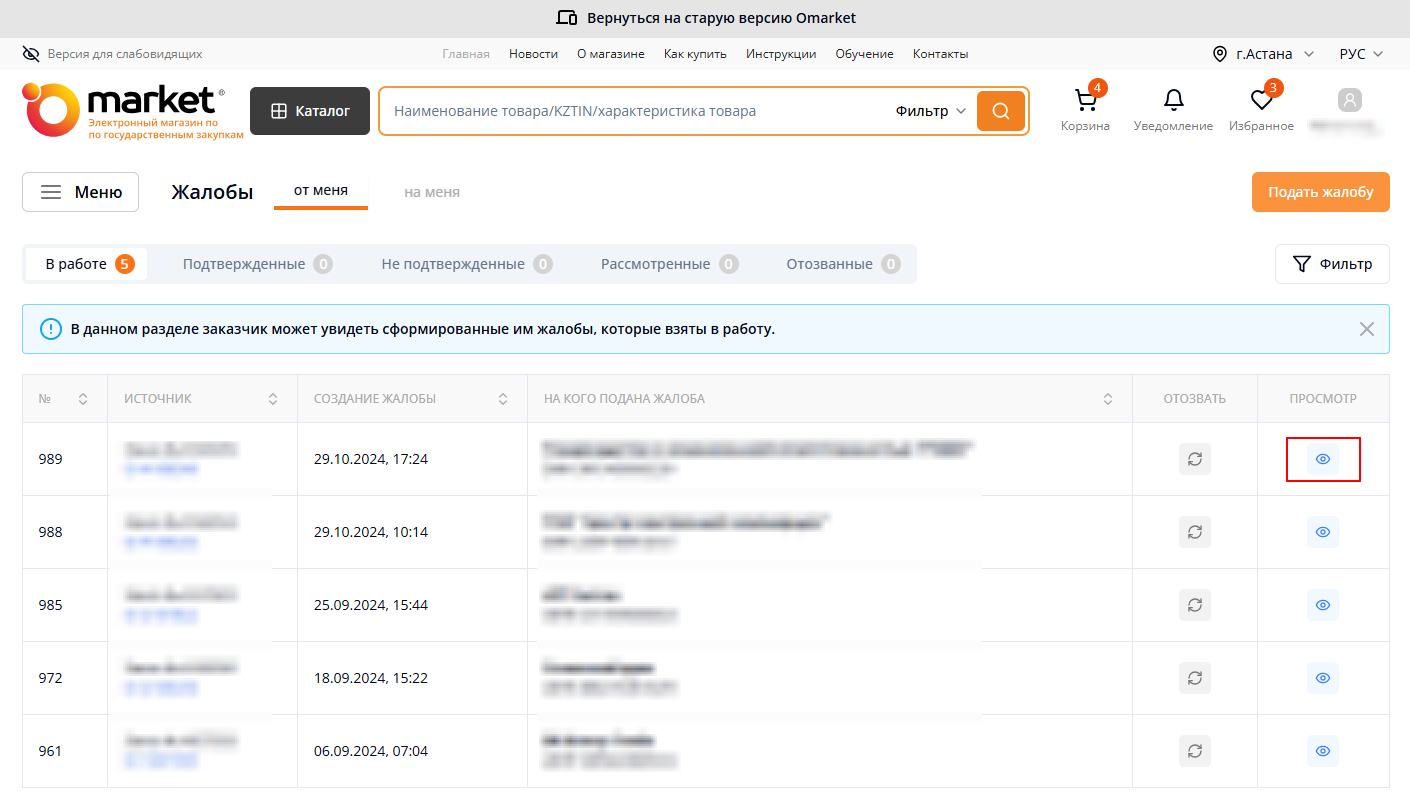Open the РУС language dropdown

point(1361,54)
